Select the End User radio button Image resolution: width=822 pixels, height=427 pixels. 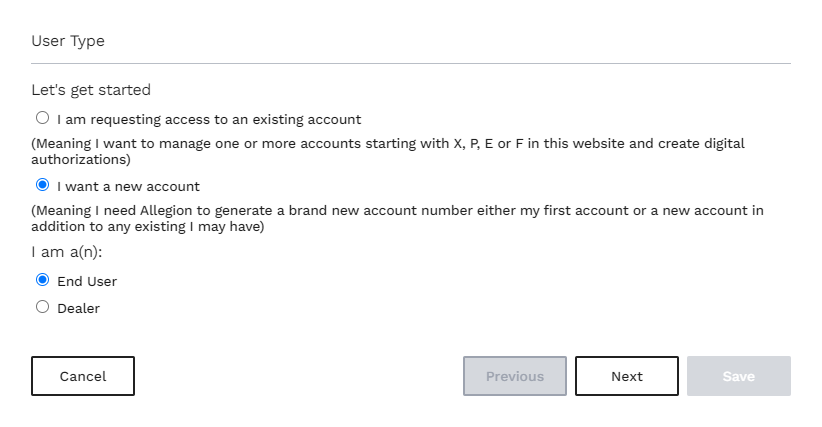pos(42,280)
